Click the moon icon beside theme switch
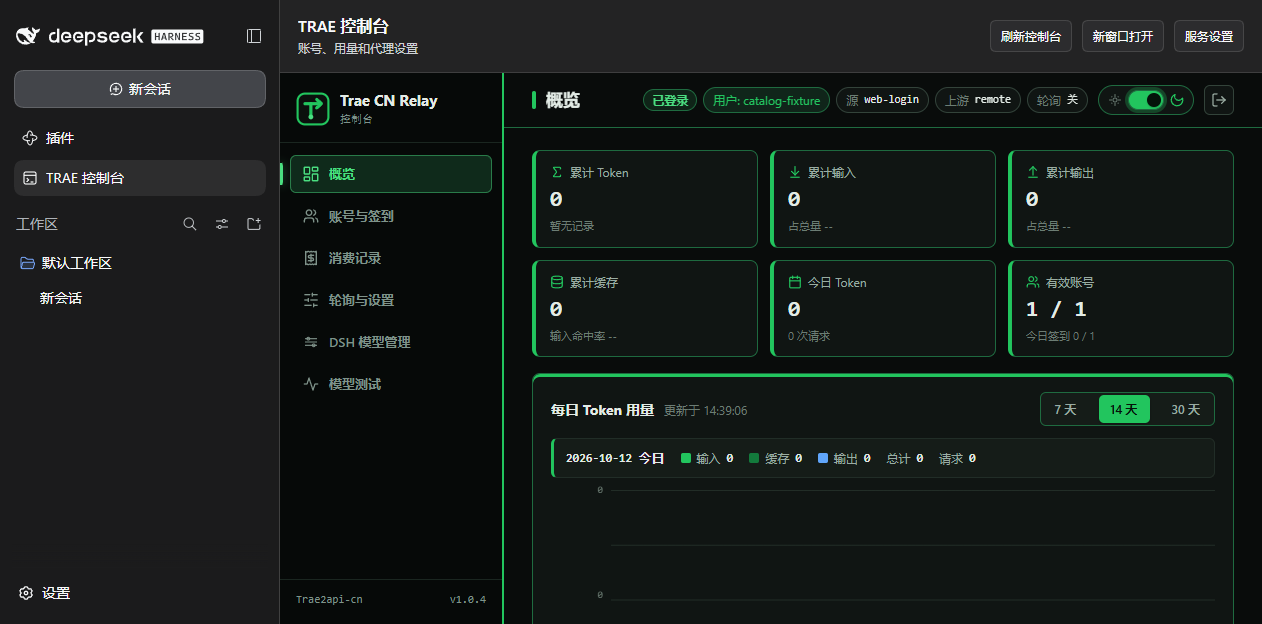 (x=1177, y=100)
